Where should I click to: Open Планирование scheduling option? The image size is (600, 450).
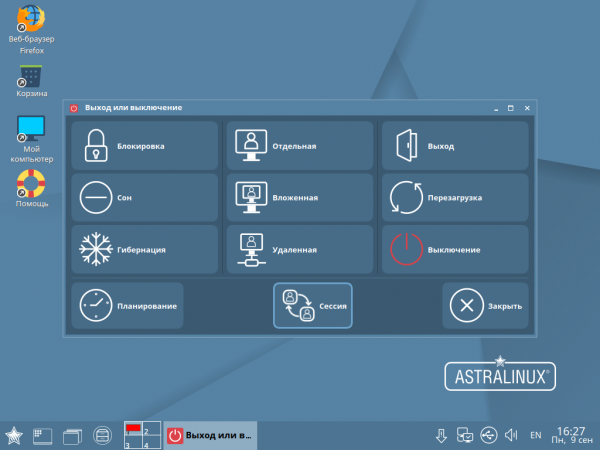(x=127, y=306)
